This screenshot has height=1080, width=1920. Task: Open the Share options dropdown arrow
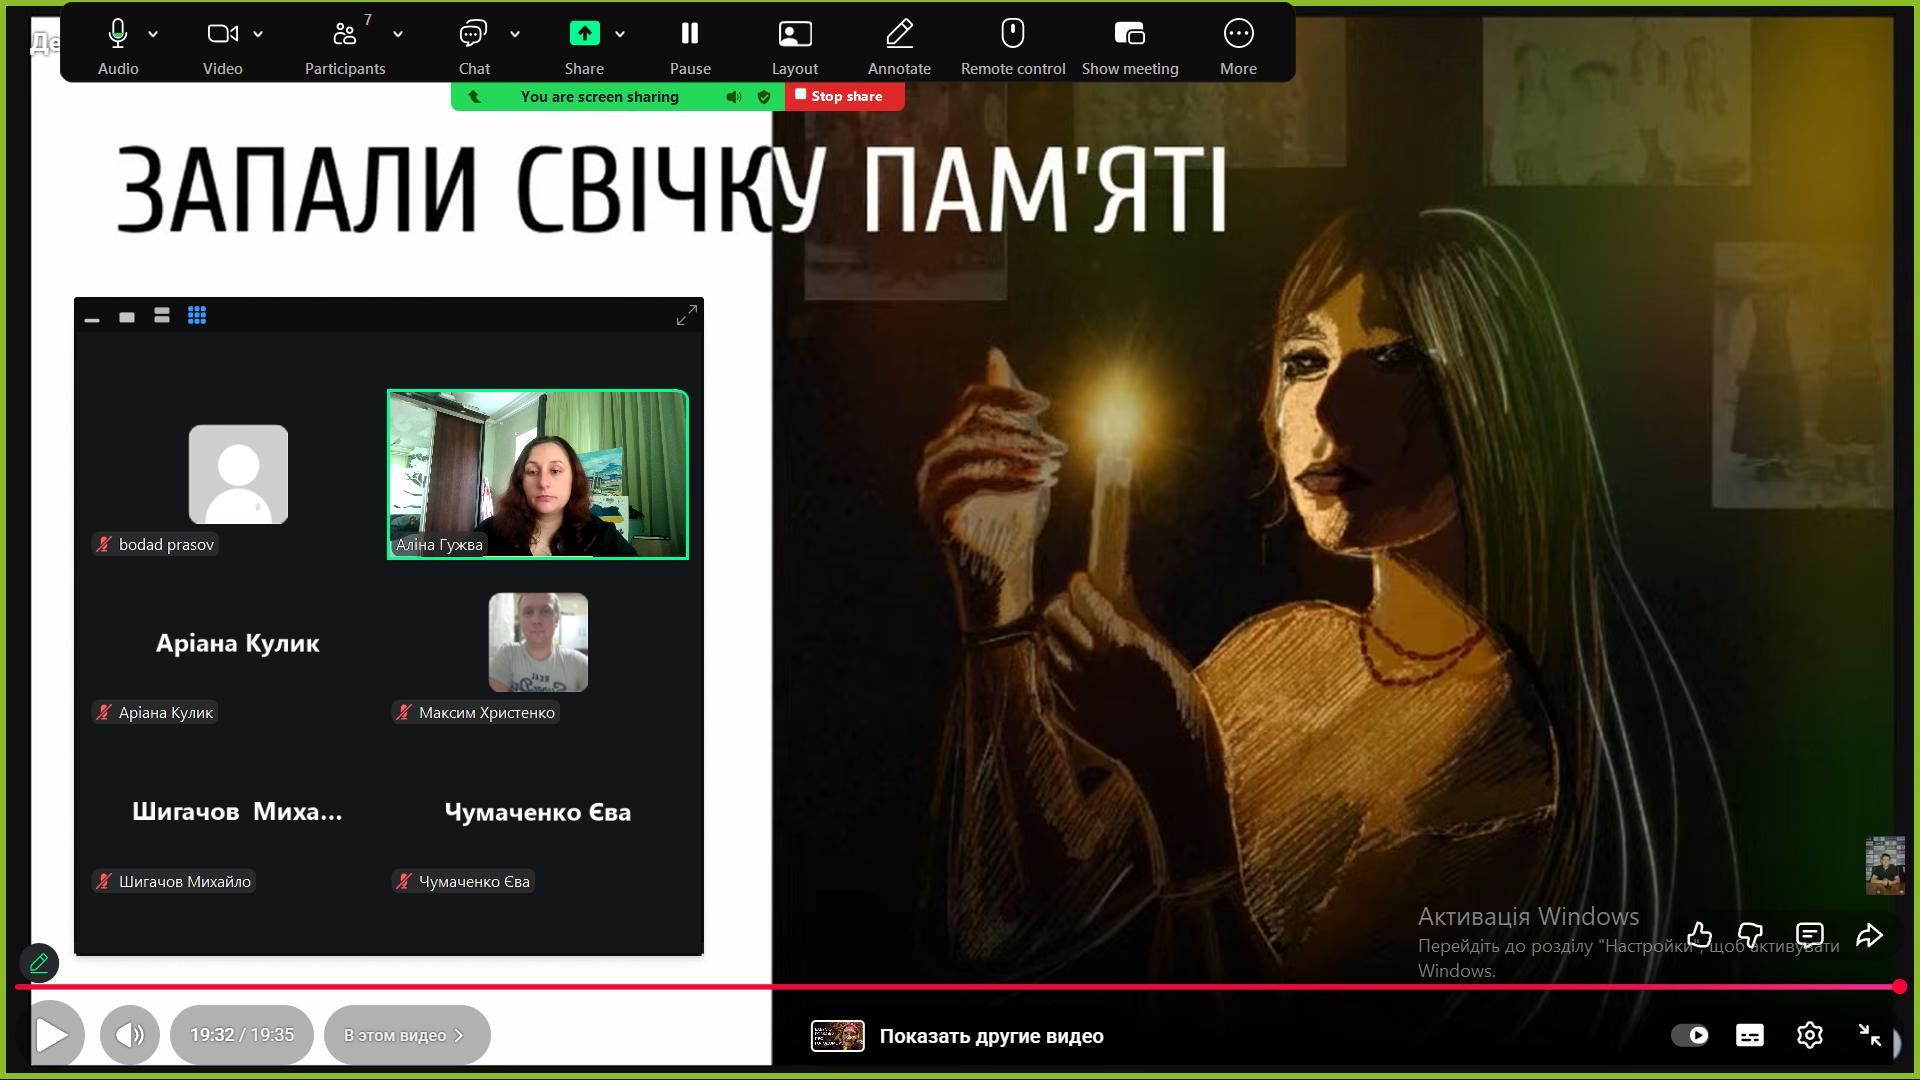(x=620, y=34)
